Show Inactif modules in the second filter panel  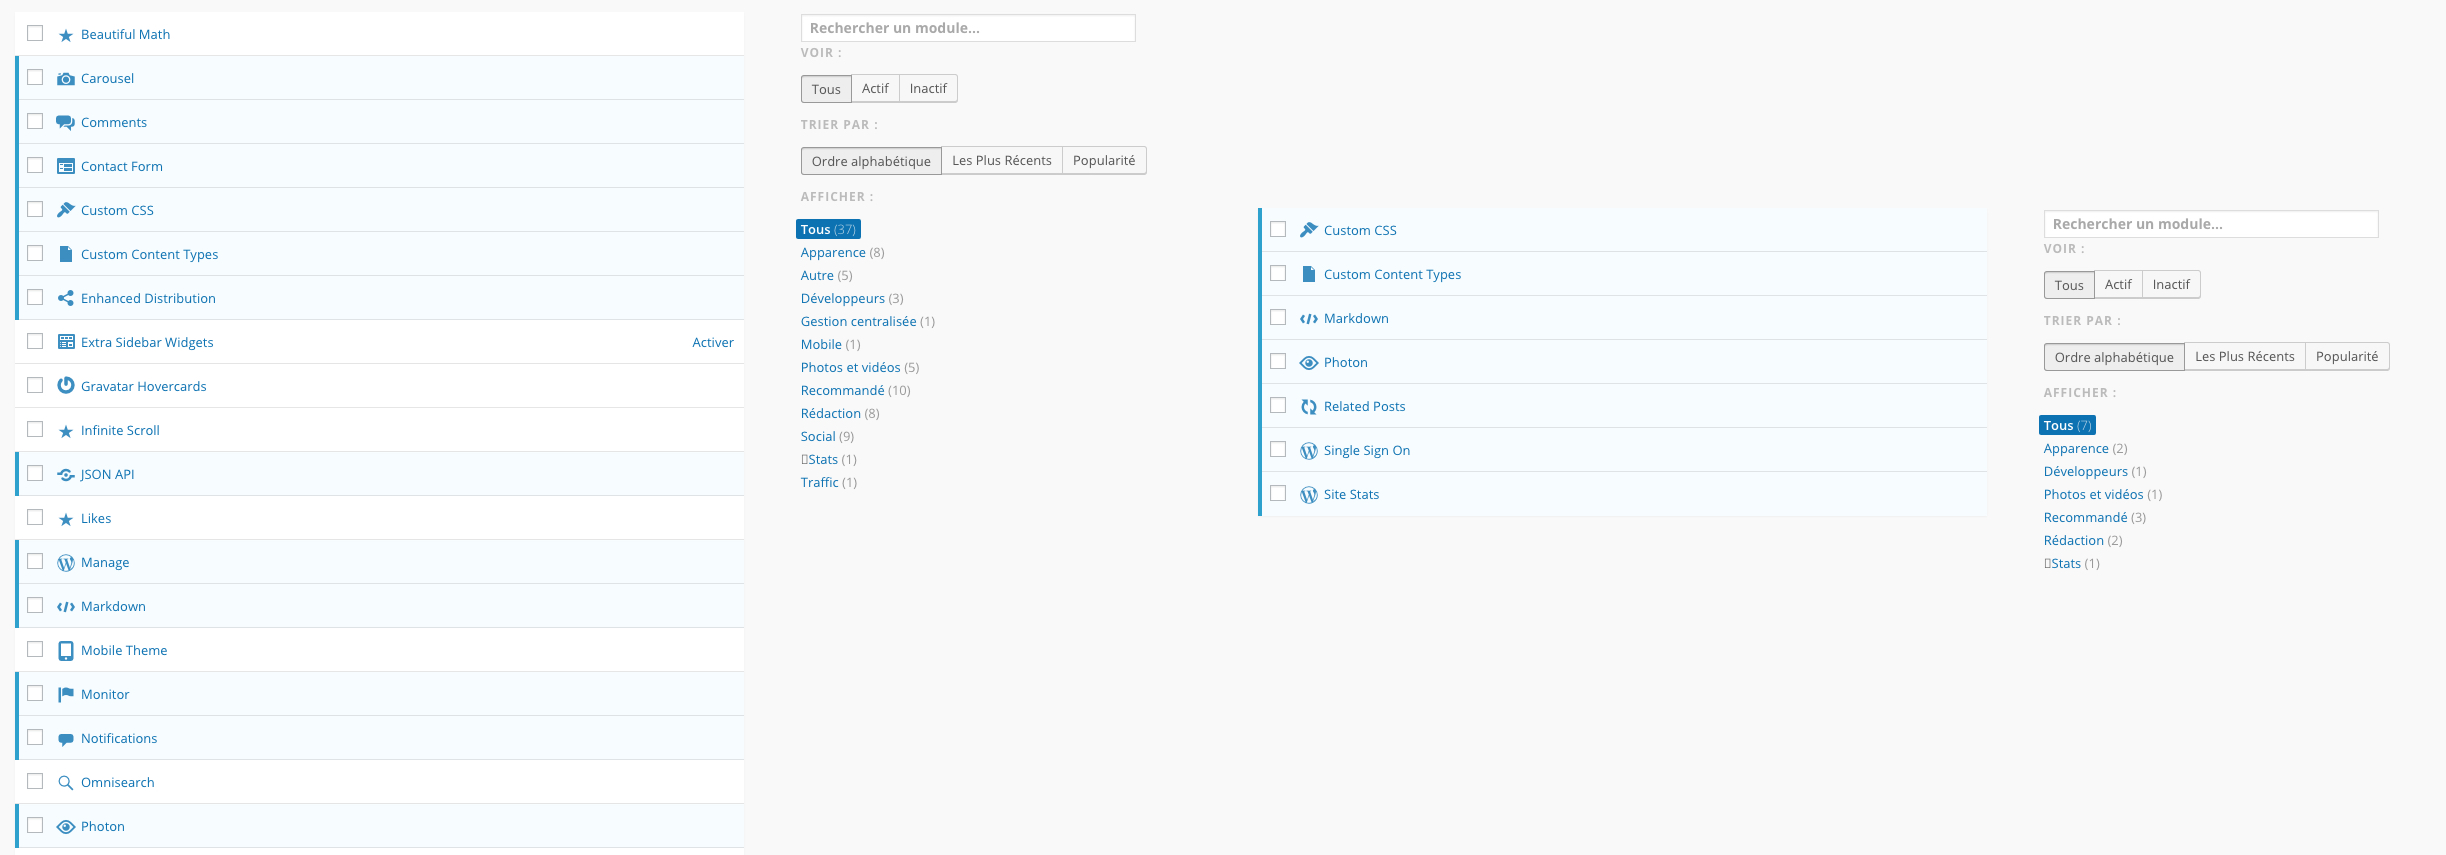[2171, 285]
